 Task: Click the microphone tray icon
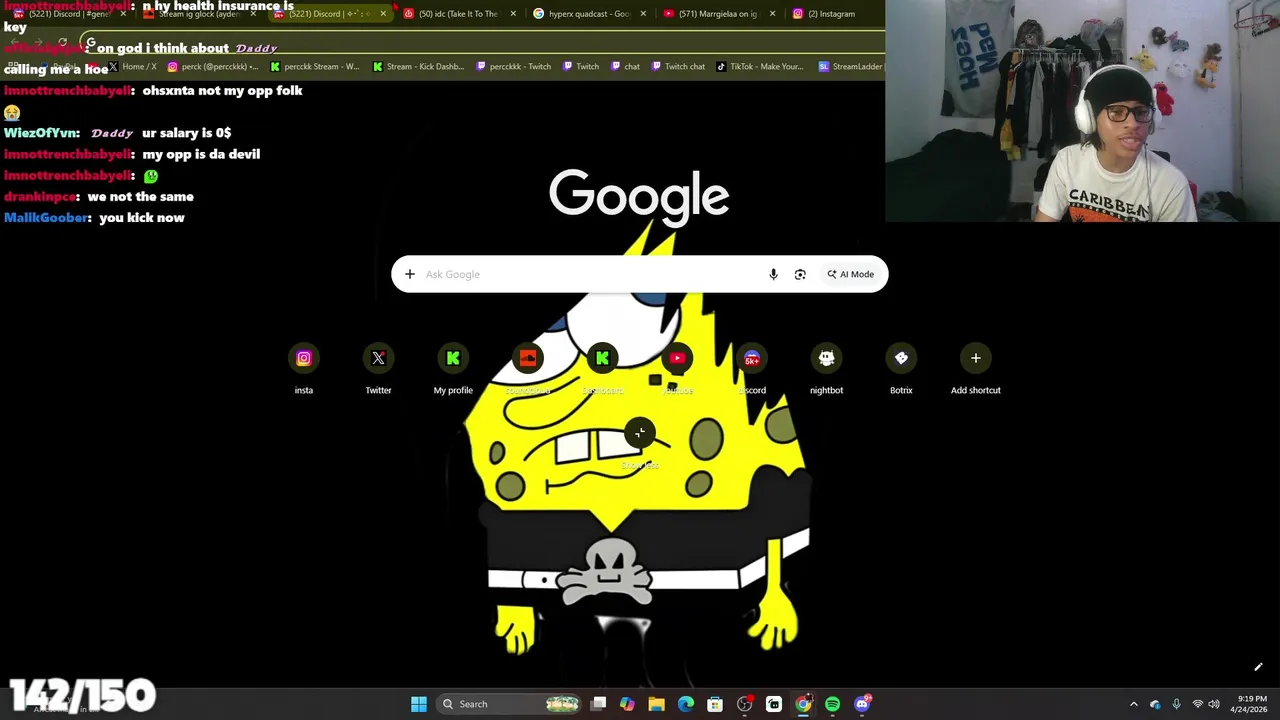(x=1176, y=704)
